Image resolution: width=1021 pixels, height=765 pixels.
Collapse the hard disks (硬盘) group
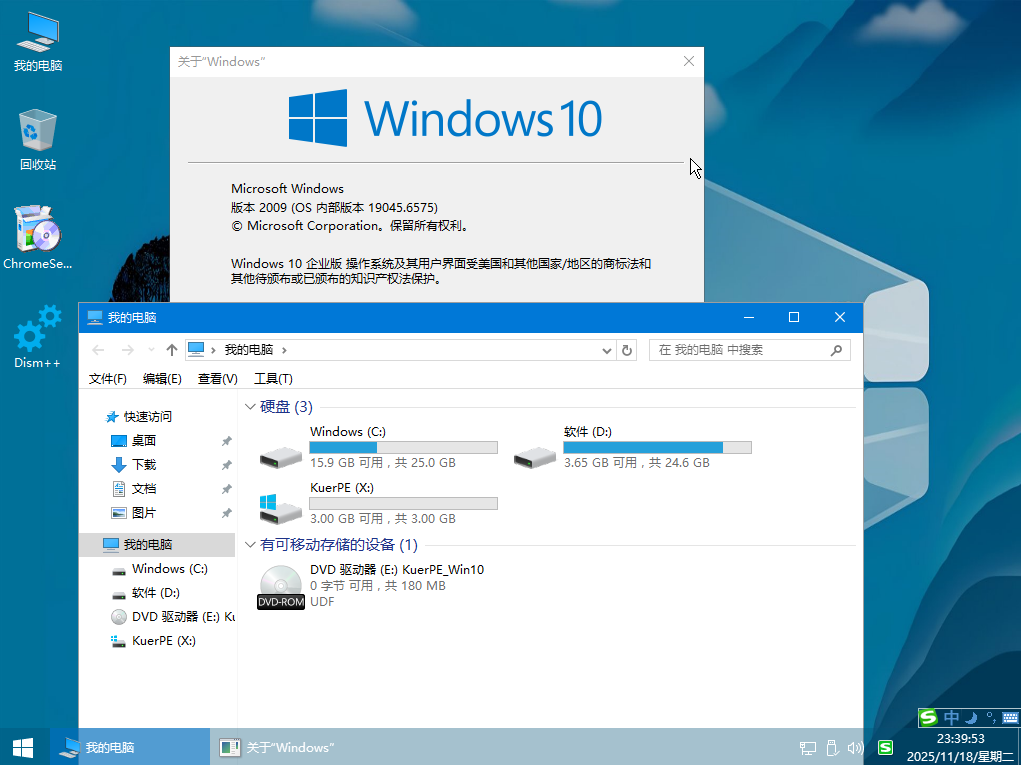click(x=250, y=407)
